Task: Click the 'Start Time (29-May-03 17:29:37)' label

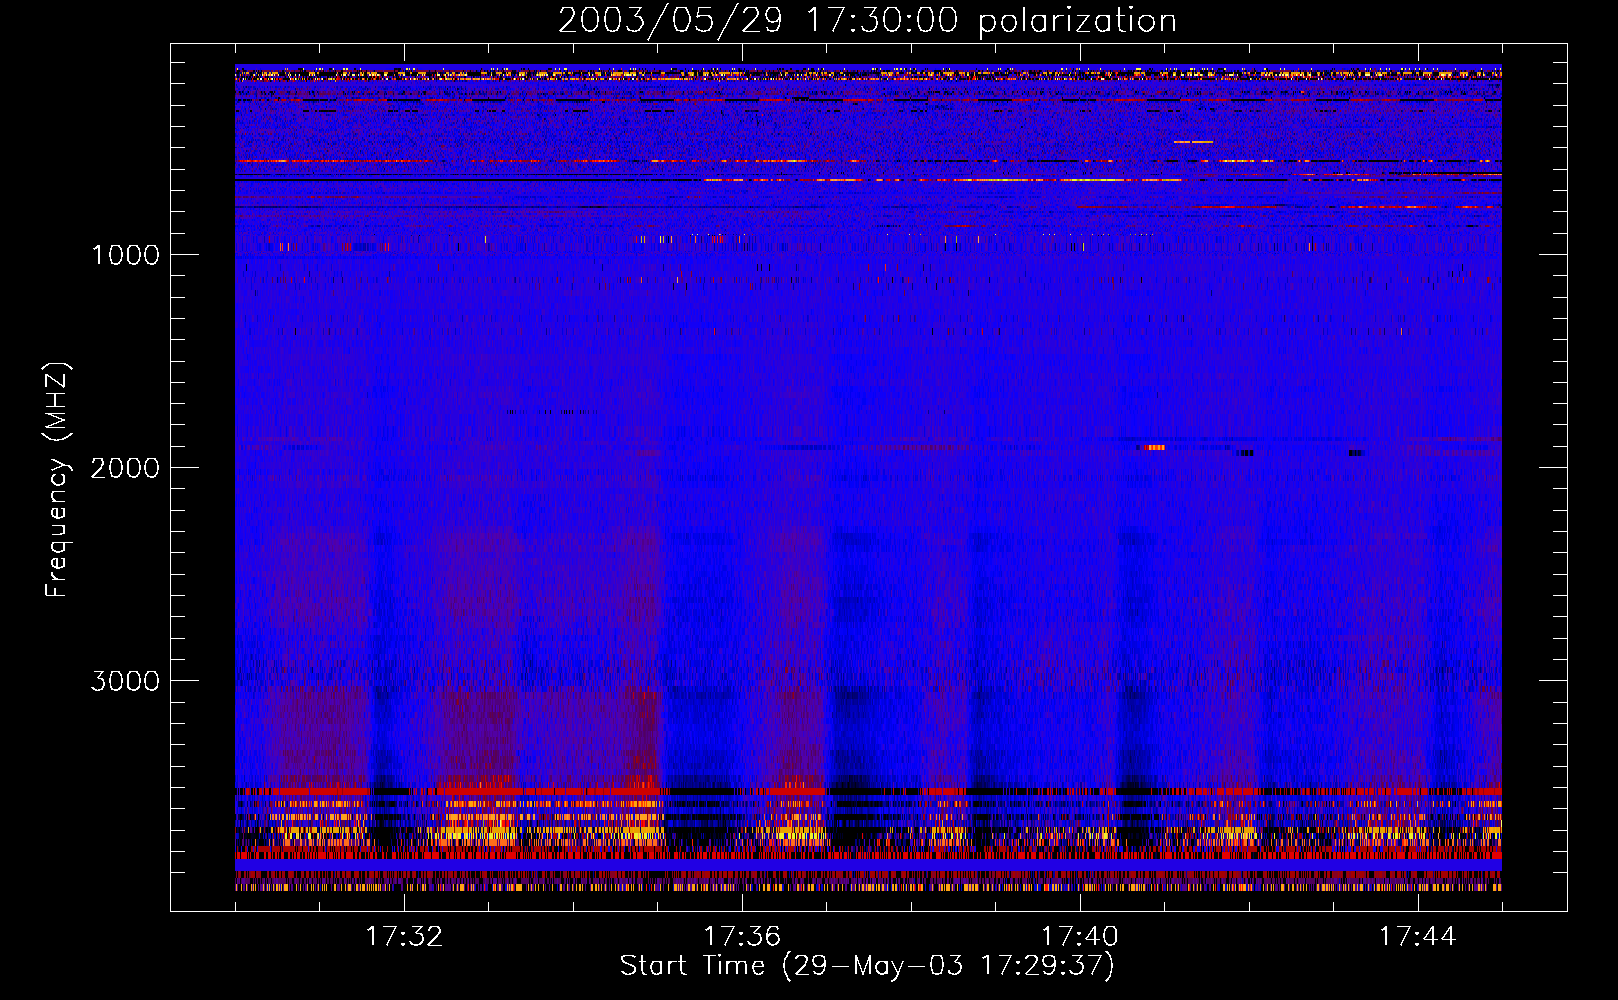Action: (867, 966)
